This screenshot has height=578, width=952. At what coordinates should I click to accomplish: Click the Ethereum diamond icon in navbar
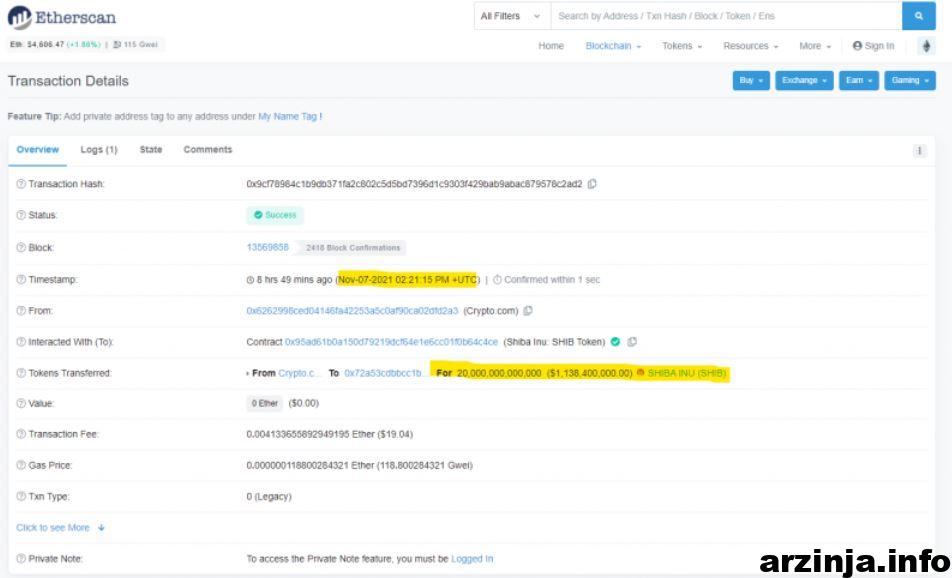tap(926, 46)
